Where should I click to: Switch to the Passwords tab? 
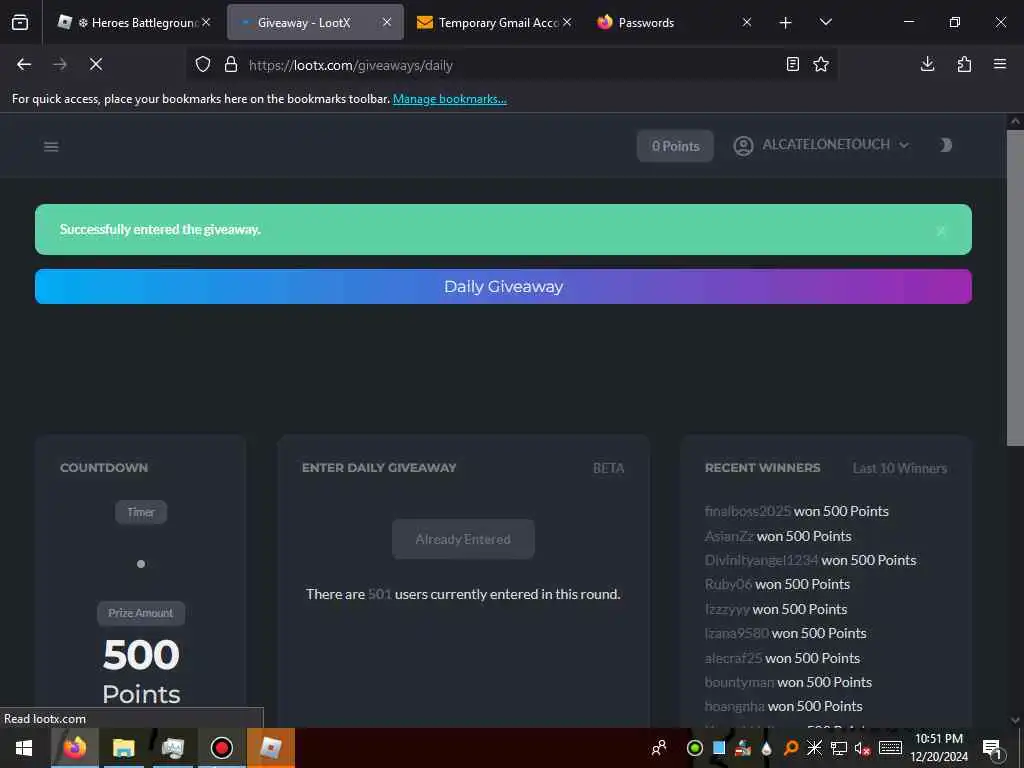click(673, 23)
